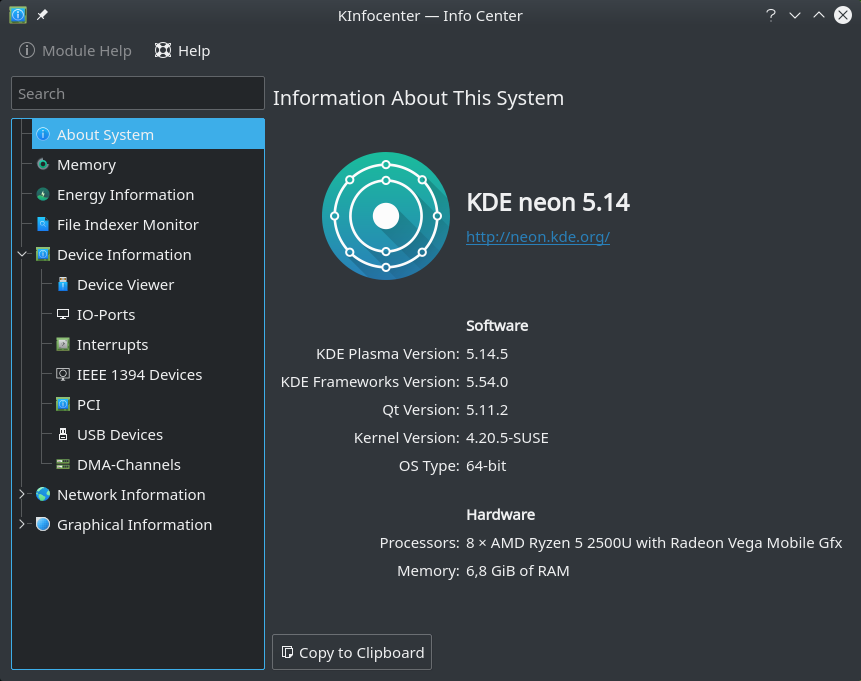
Task: Minimize the window with down chevron
Action: tap(795, 15)
